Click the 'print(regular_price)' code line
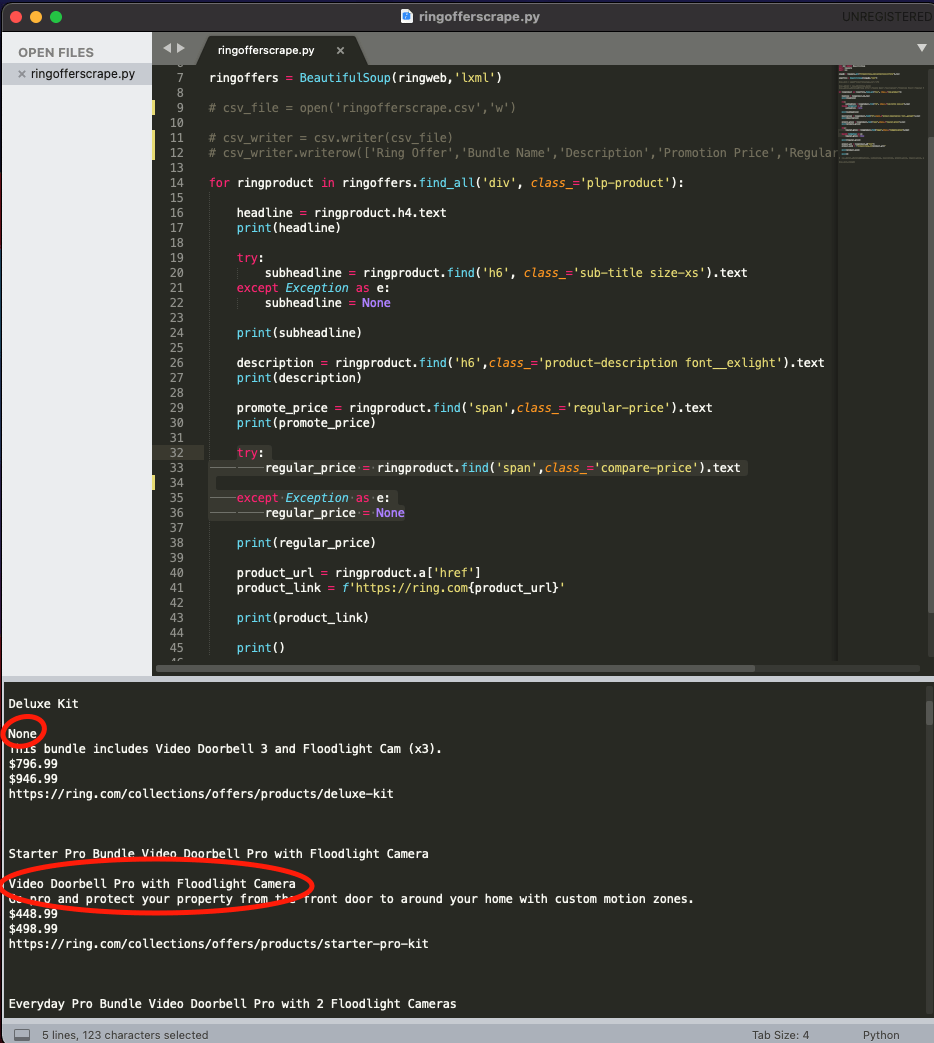The height and width of the screenshot is (1043, 934). 306,543
